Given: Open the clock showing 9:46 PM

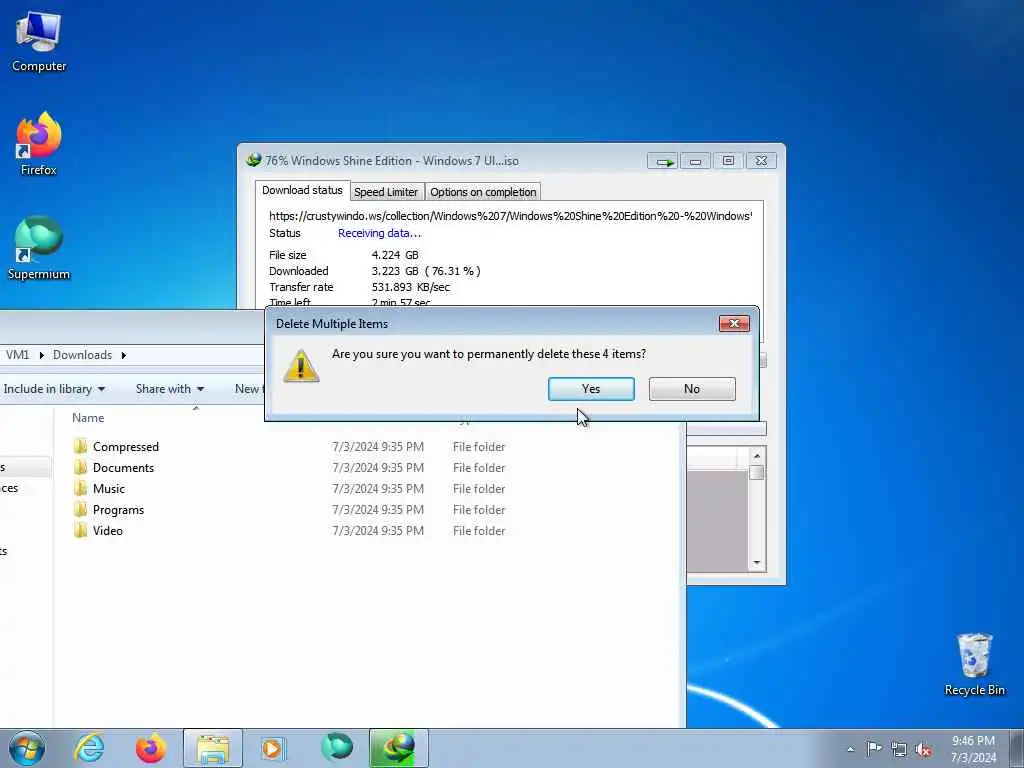Looking at the screenshot, I should click(973, 748).
